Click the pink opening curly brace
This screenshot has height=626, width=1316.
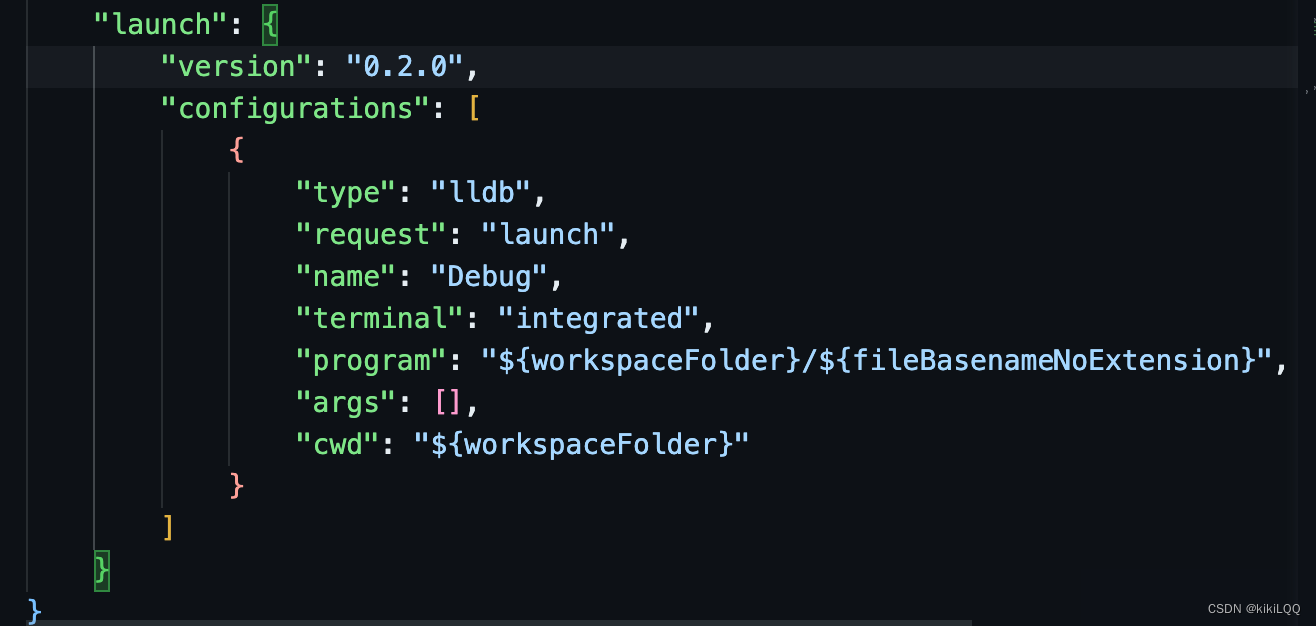click(236, 150)
